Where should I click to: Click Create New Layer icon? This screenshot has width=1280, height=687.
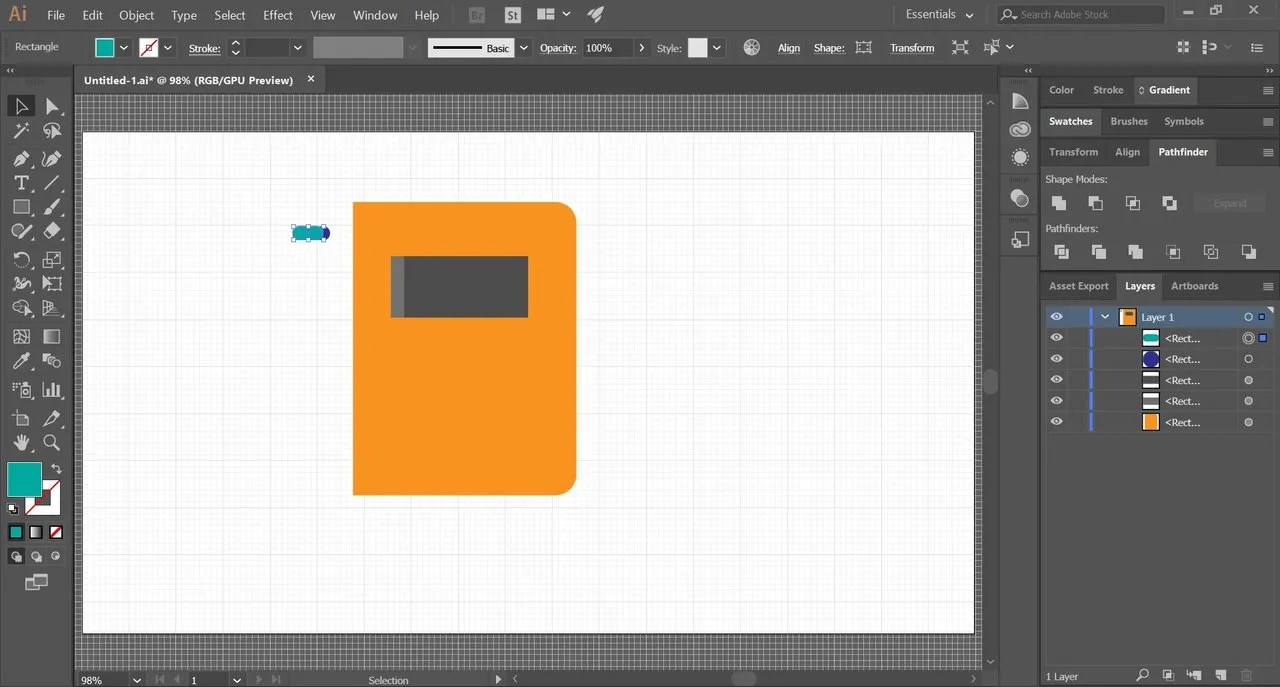click(x=1220, y=676)
